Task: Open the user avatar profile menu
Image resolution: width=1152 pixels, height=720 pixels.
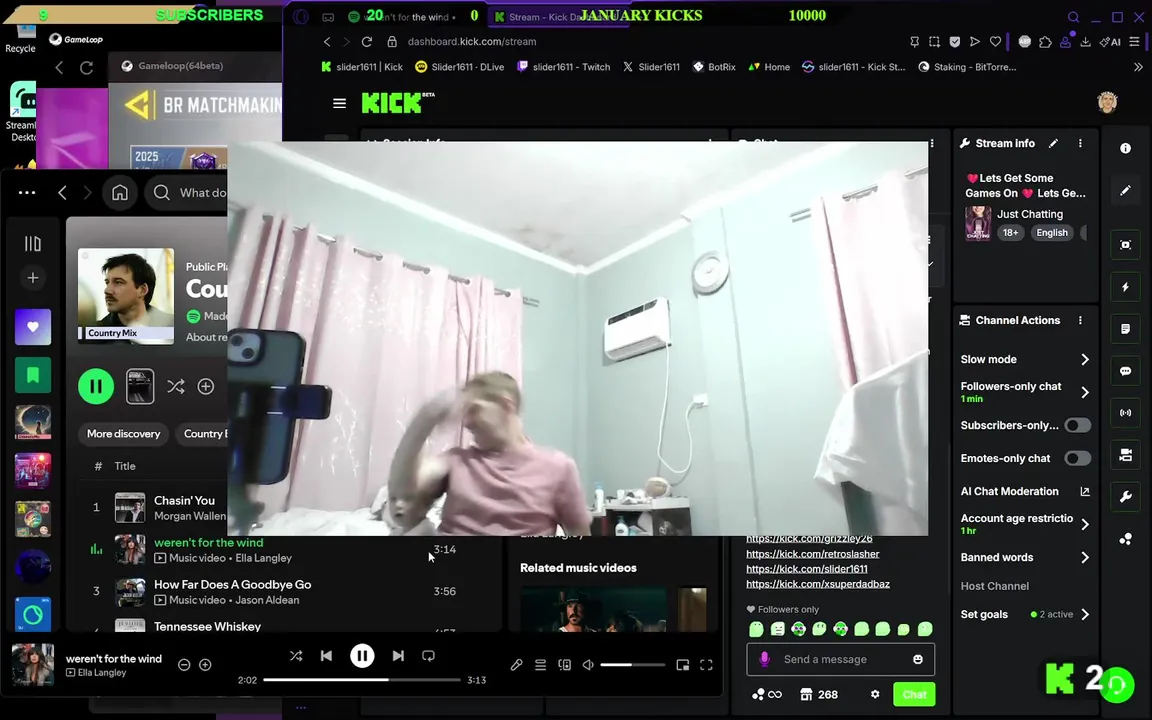Action: [x=1106, y=102]
